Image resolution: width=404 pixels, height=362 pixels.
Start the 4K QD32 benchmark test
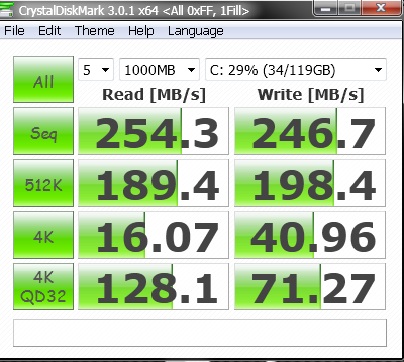tap(43, 287)
